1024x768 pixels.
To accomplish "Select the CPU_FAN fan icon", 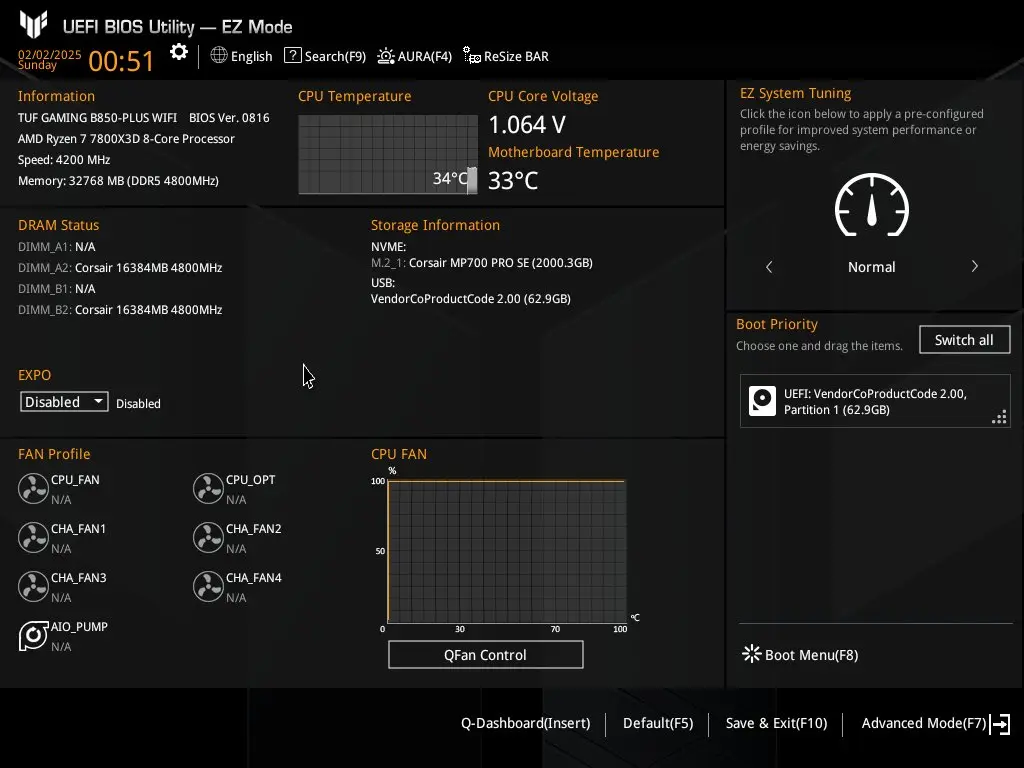I will coord(33,488).
